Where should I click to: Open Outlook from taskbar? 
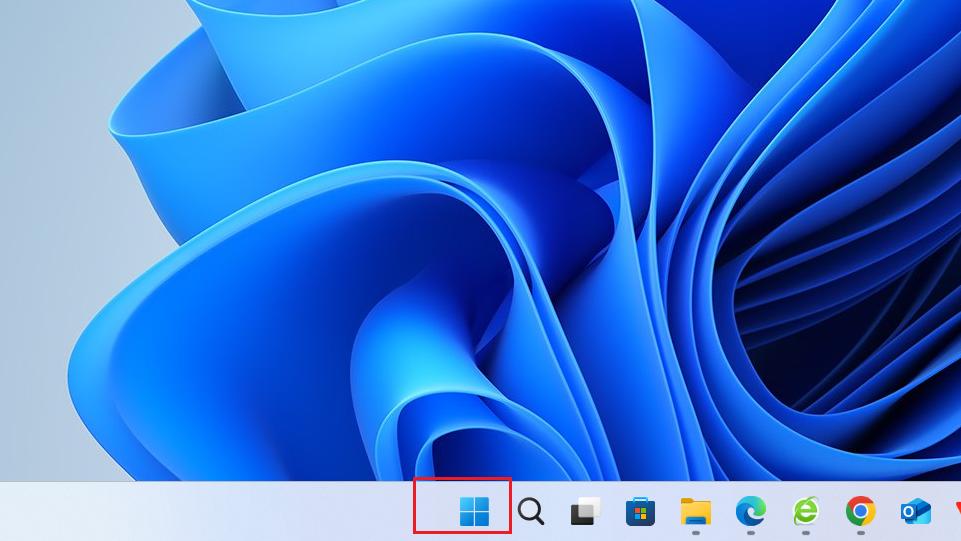[x=916, y=511]
